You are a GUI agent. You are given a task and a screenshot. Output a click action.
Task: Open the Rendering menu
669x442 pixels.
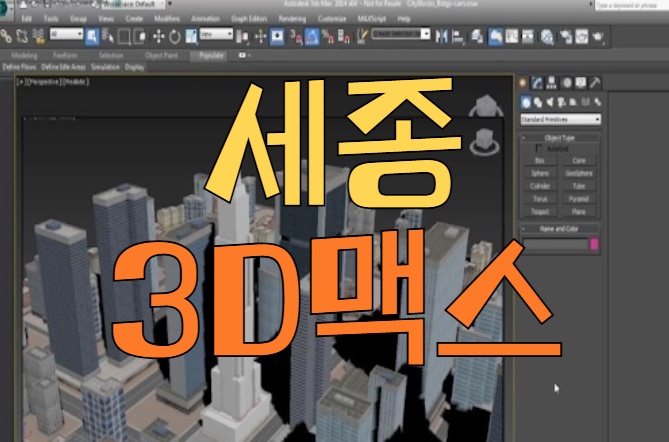coord(292,19)
